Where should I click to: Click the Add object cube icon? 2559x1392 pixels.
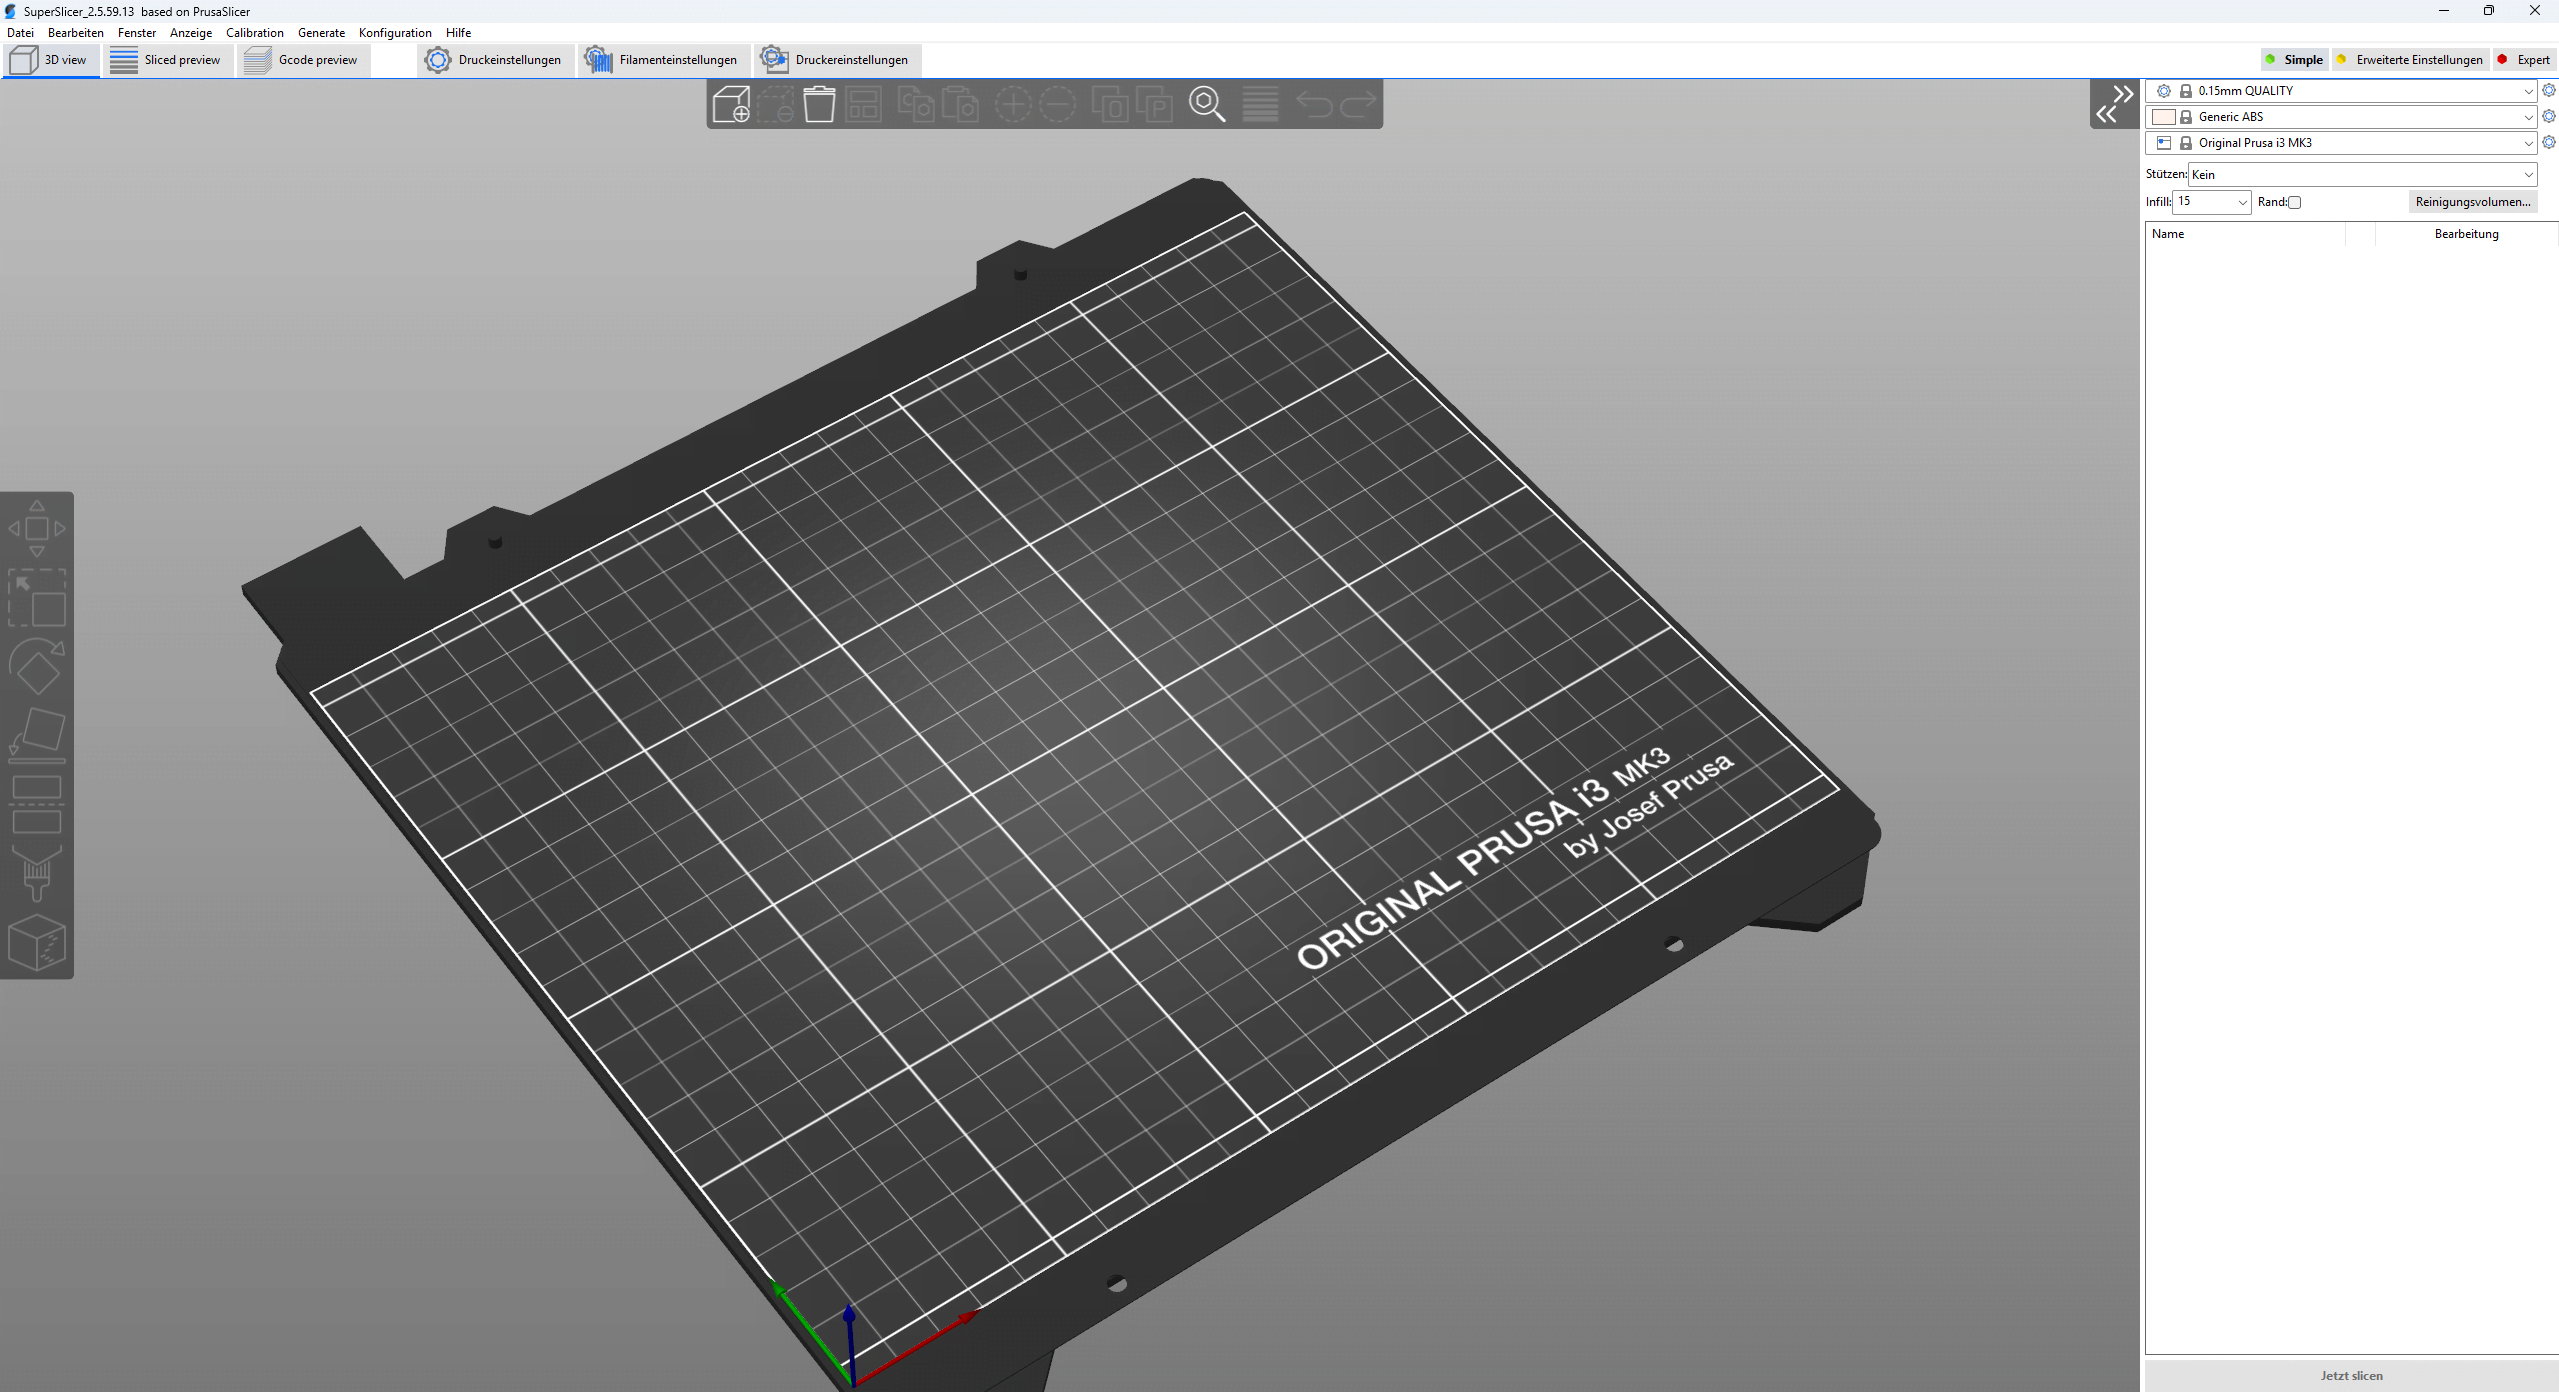click(x=731, y=104)
